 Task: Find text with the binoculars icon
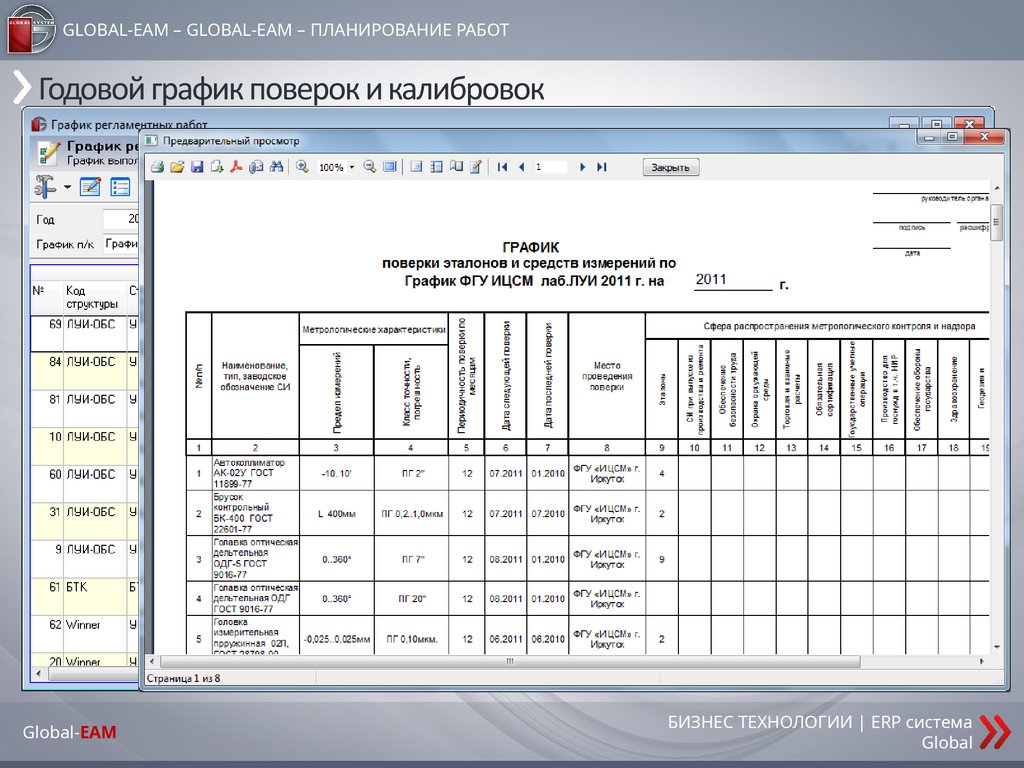(x=276, y=167)
